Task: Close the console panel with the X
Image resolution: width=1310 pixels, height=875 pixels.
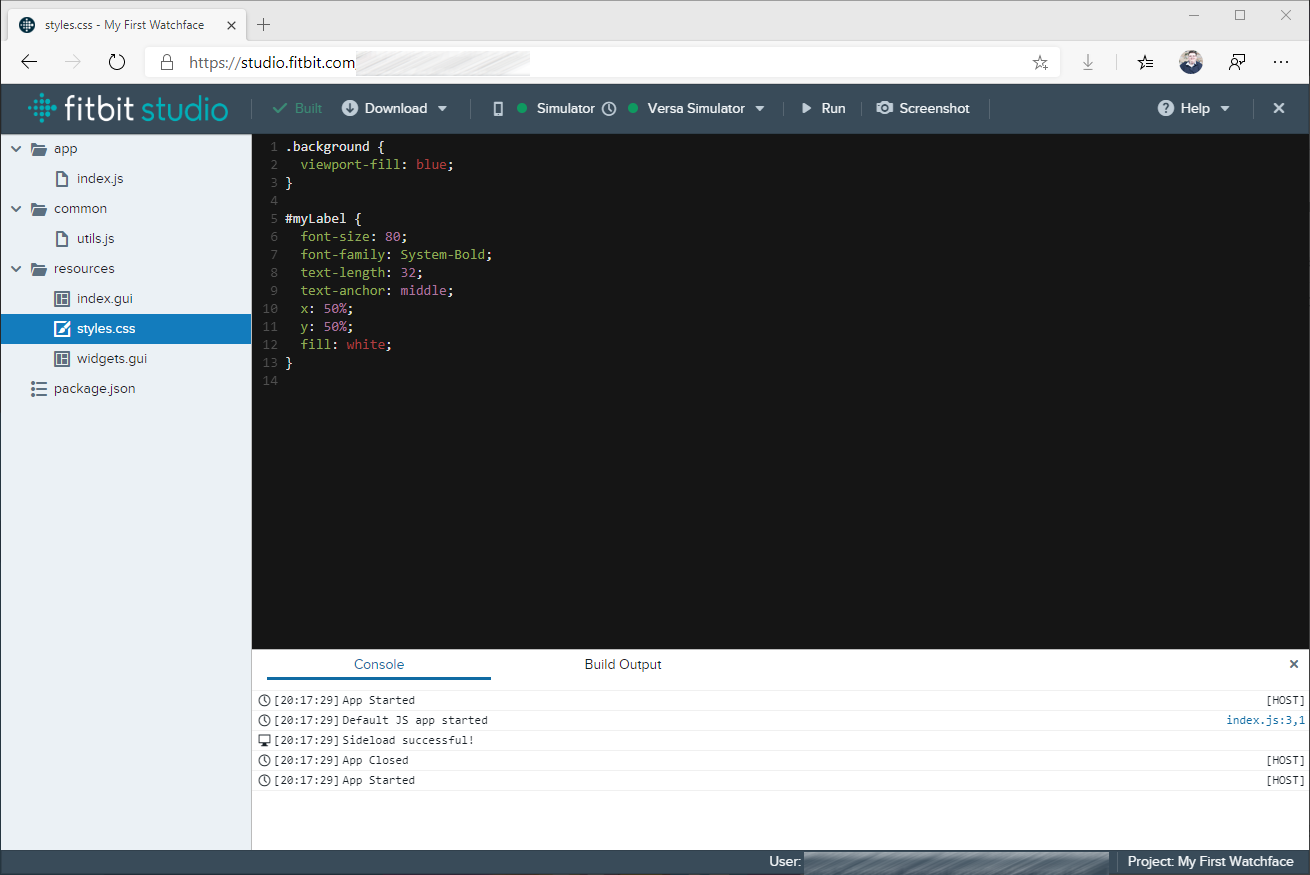Action: (1293, 664)
